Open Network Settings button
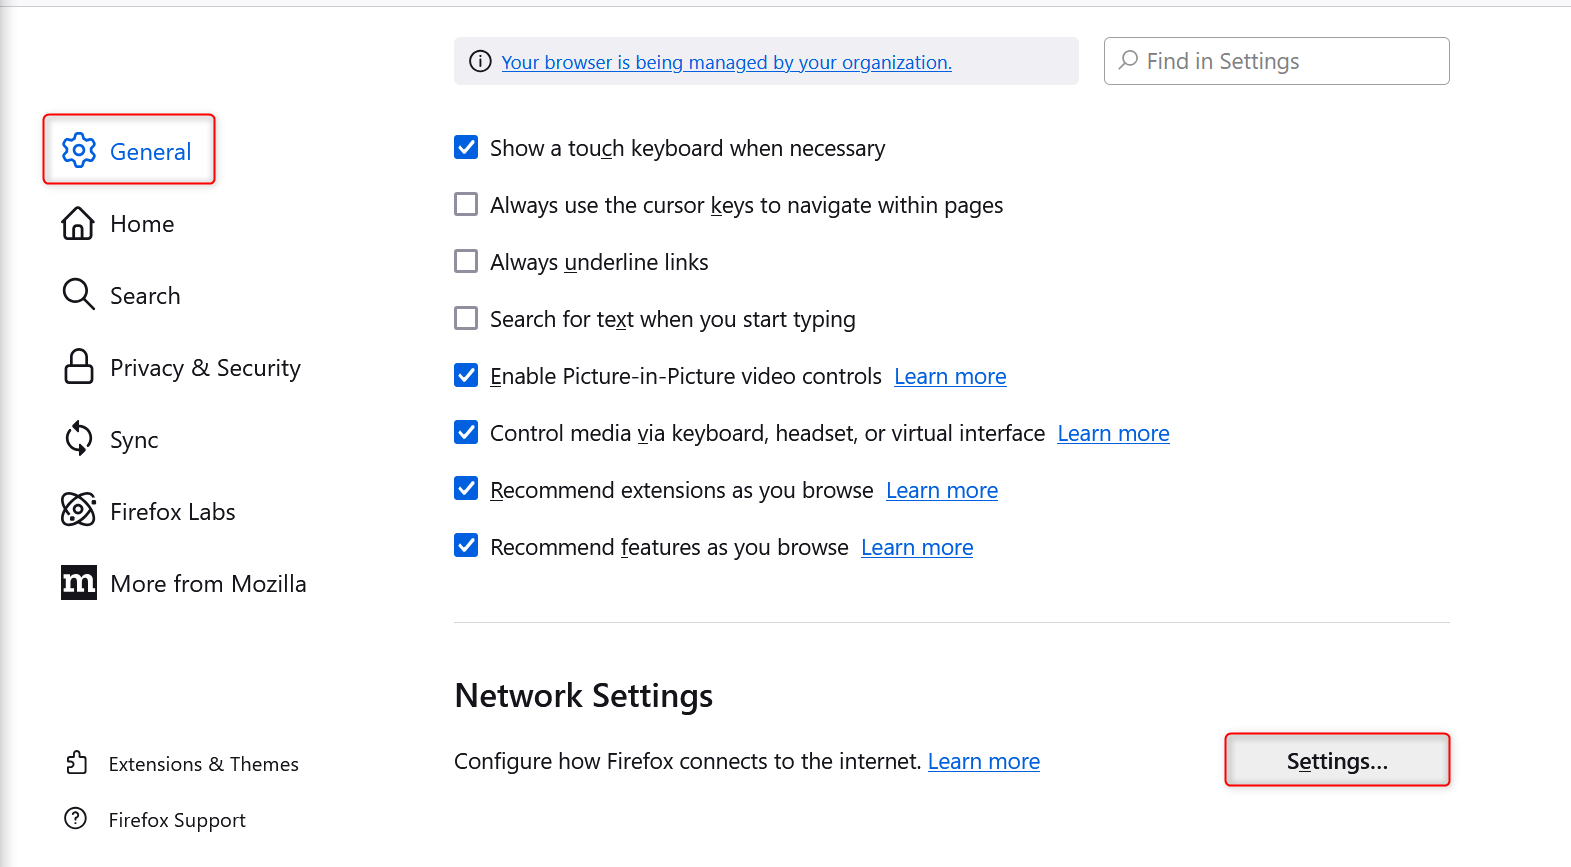The width and height of the screenshot is (1571, 867). click(x=1337, y=761)
